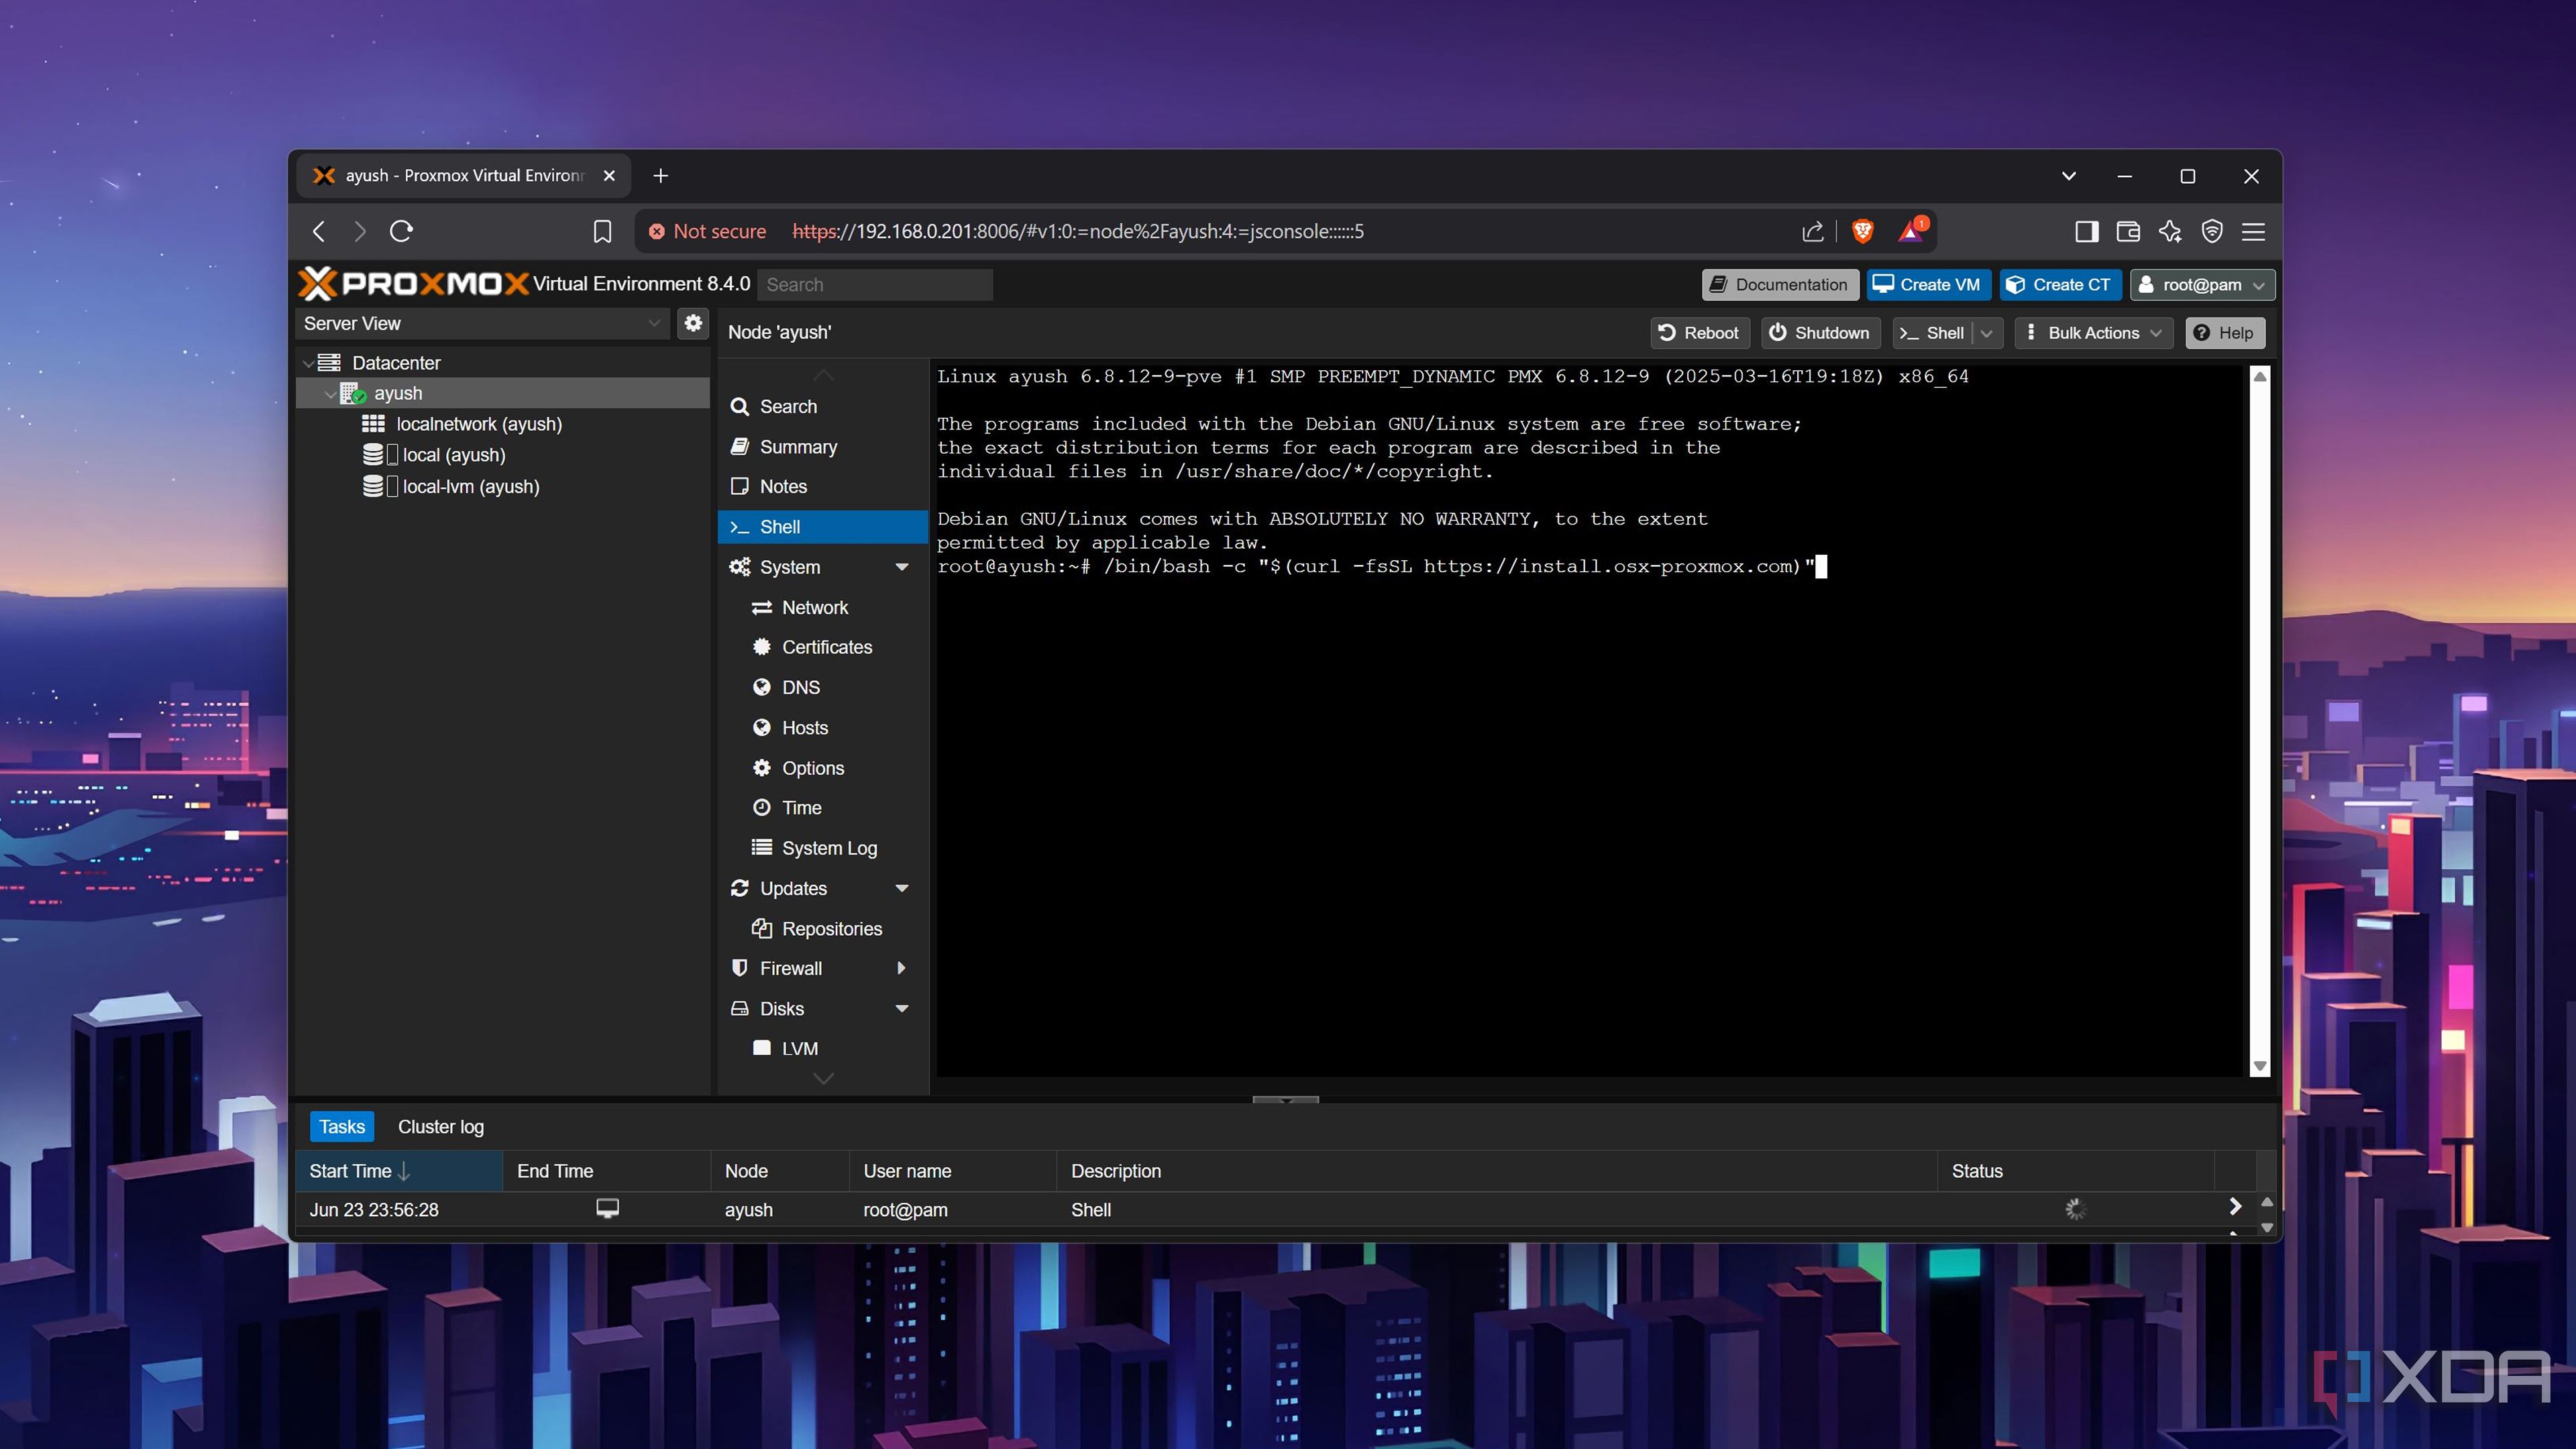Collapse the ayush node in the tree
Image resolution: width=2576 pixels, height=1449 pixels.
click(330, 393)
